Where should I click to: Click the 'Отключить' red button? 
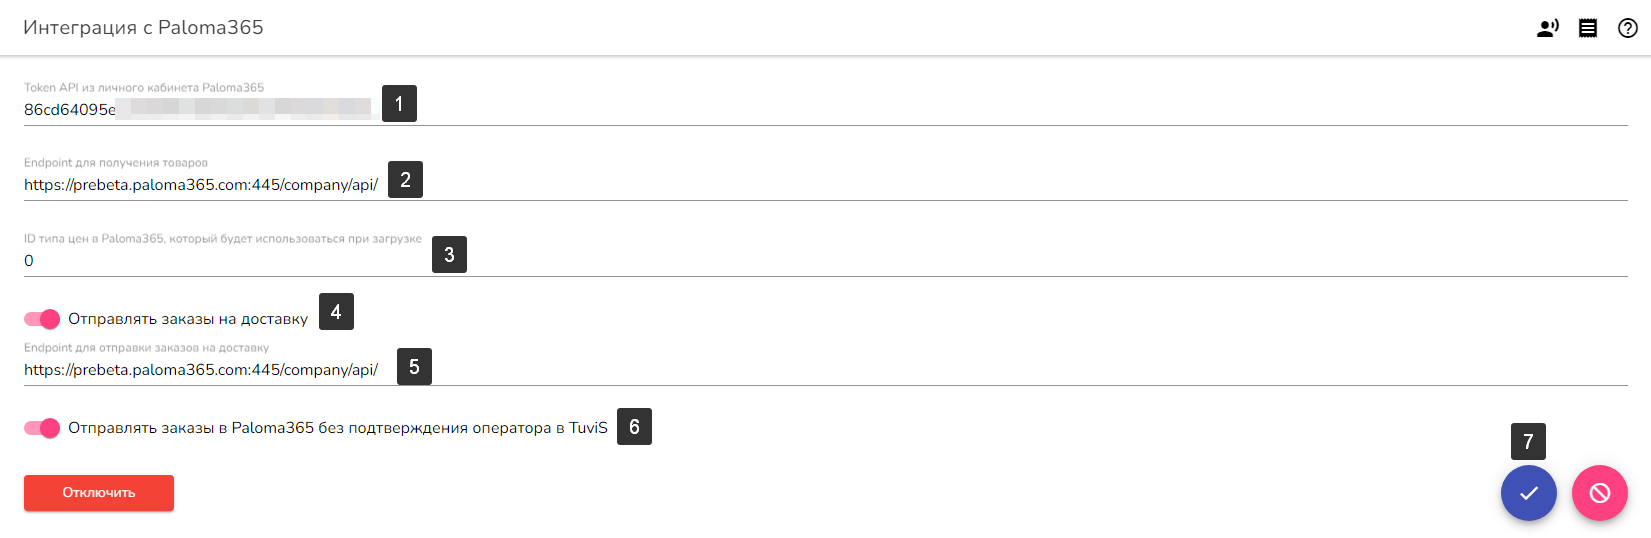[x=99, y=493]
